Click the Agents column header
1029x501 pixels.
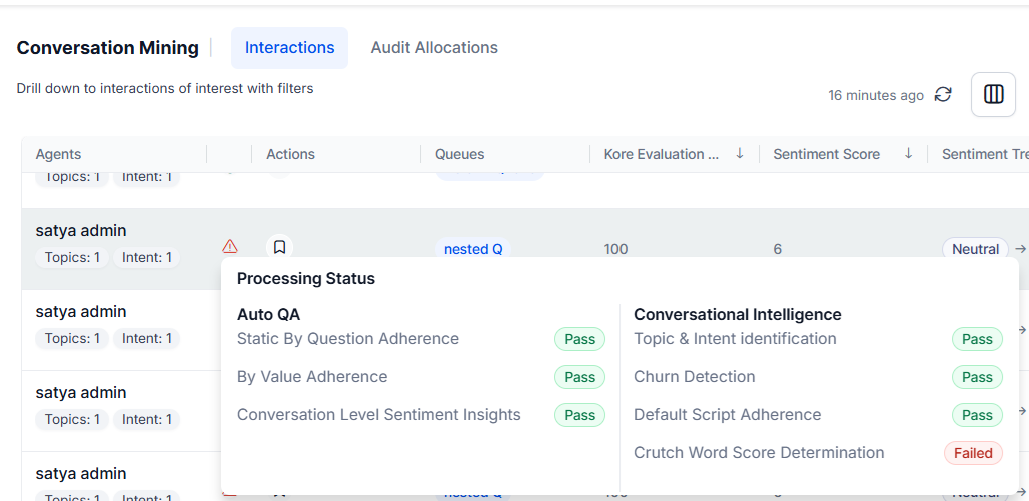pos(58,154)
